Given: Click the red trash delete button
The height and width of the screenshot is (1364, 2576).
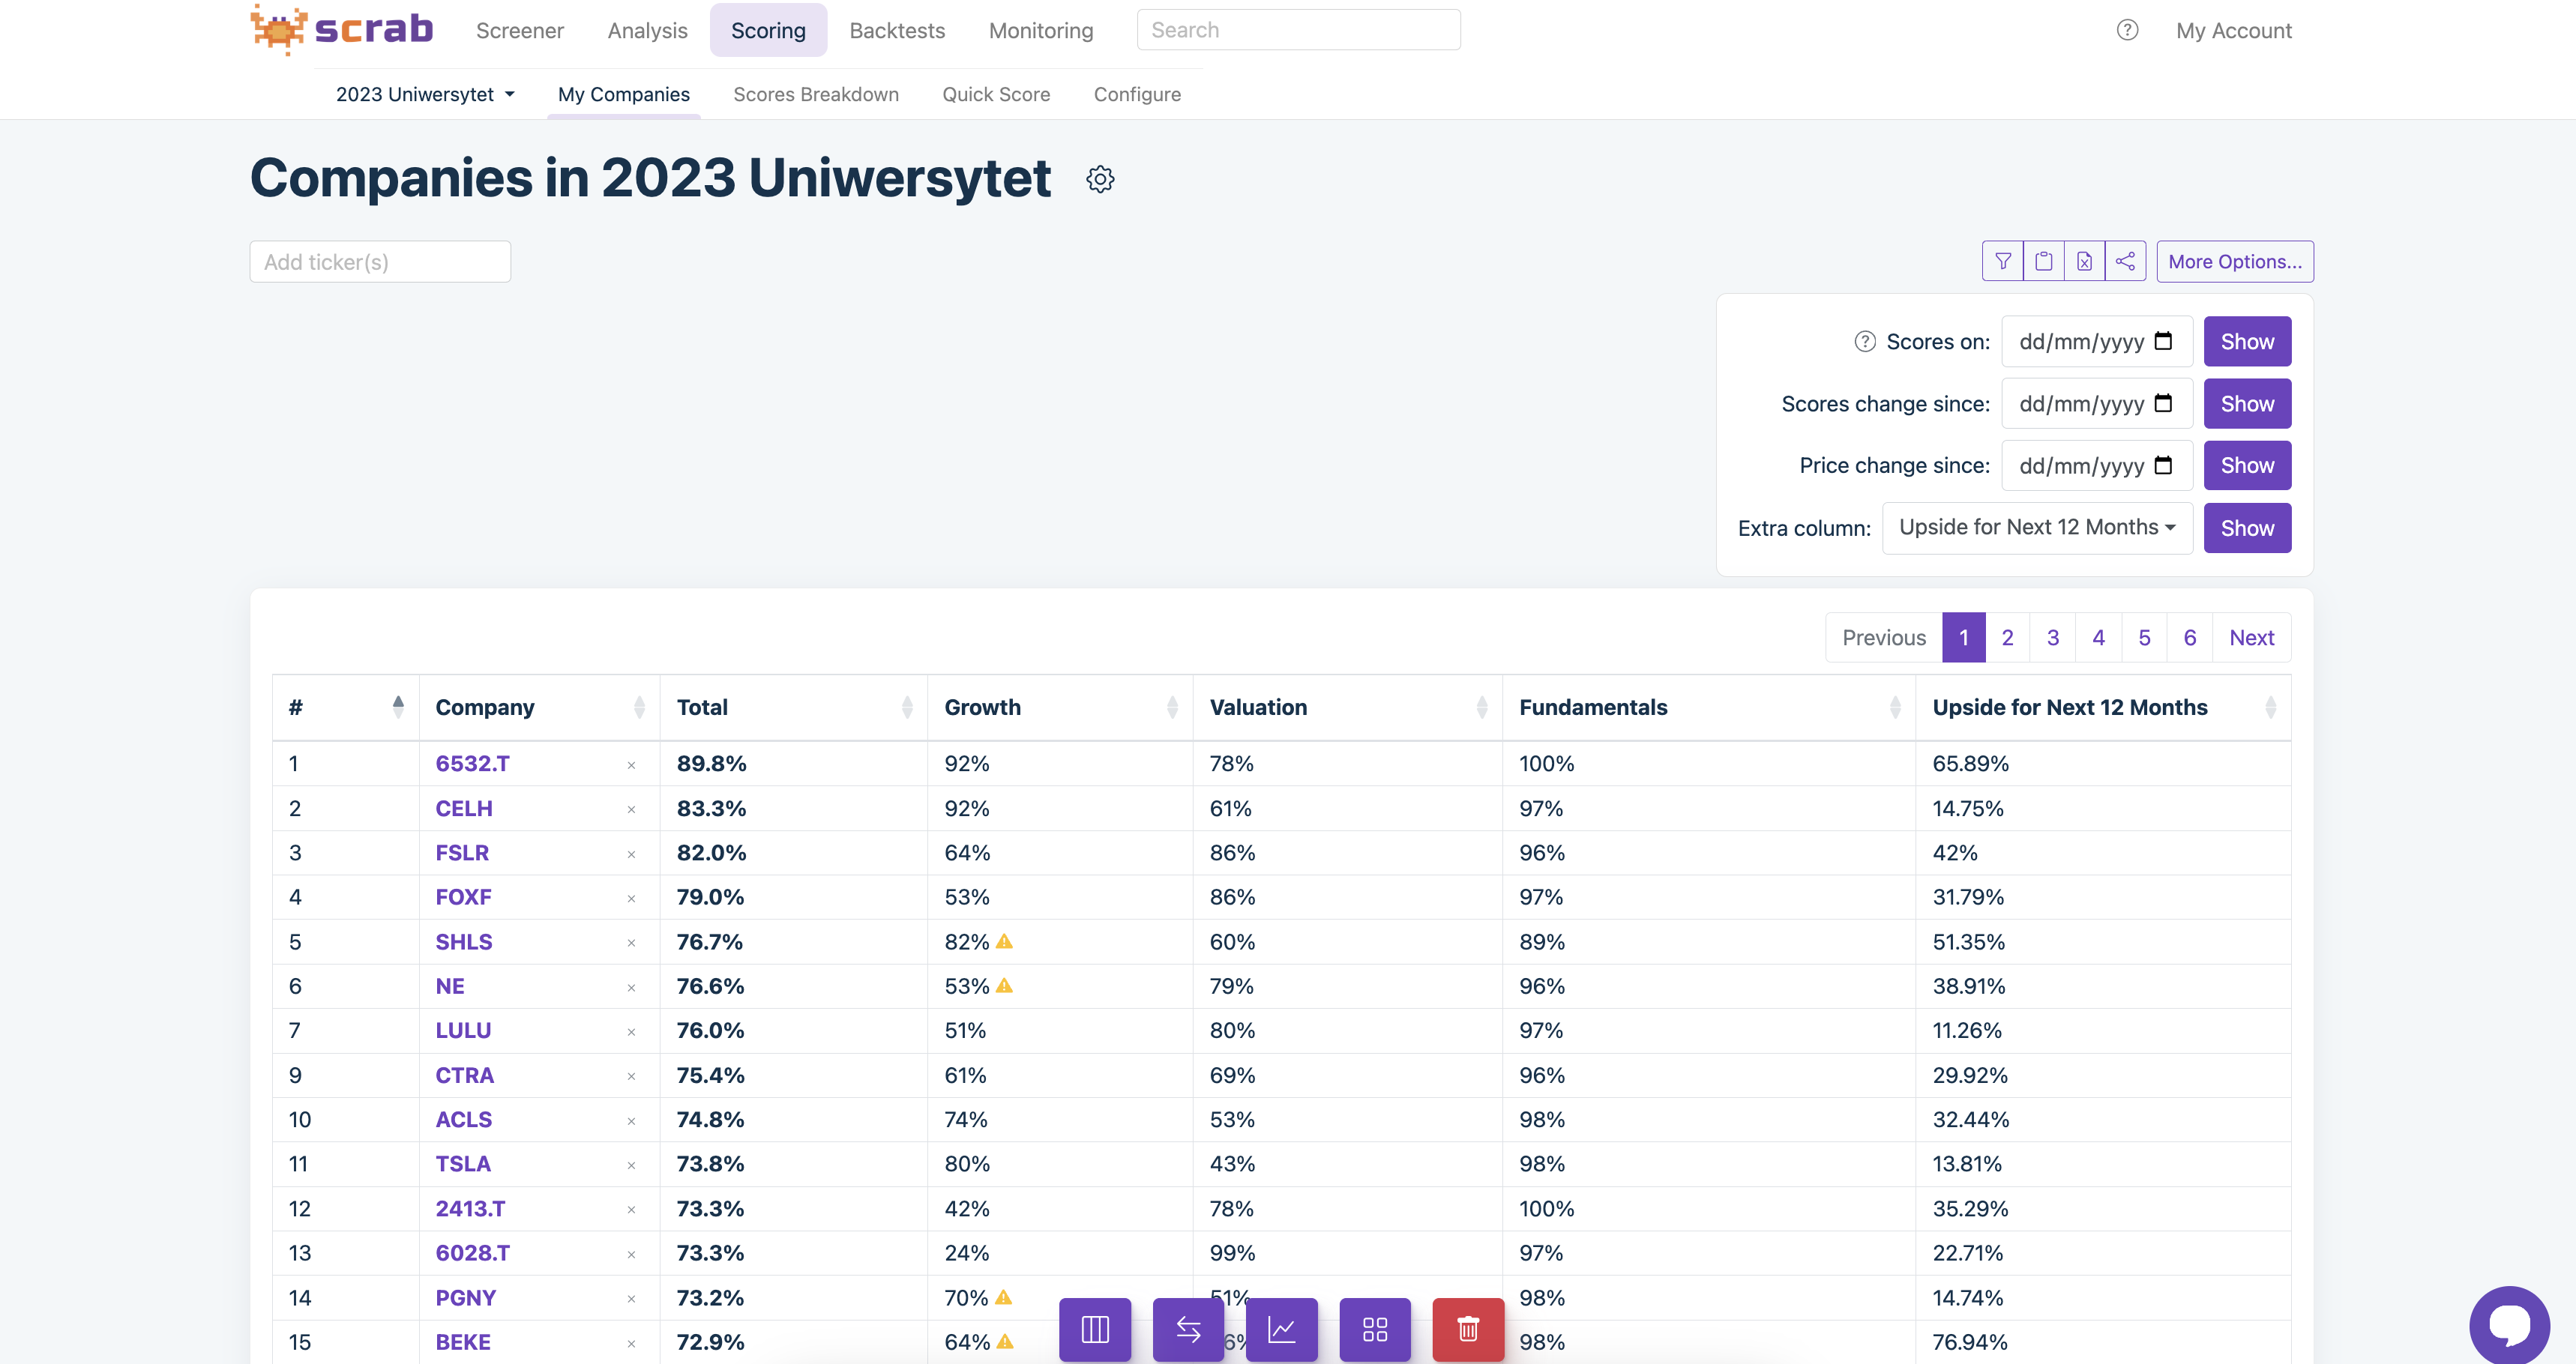Looking at the screenshot, I should tap(1467, 1329).
